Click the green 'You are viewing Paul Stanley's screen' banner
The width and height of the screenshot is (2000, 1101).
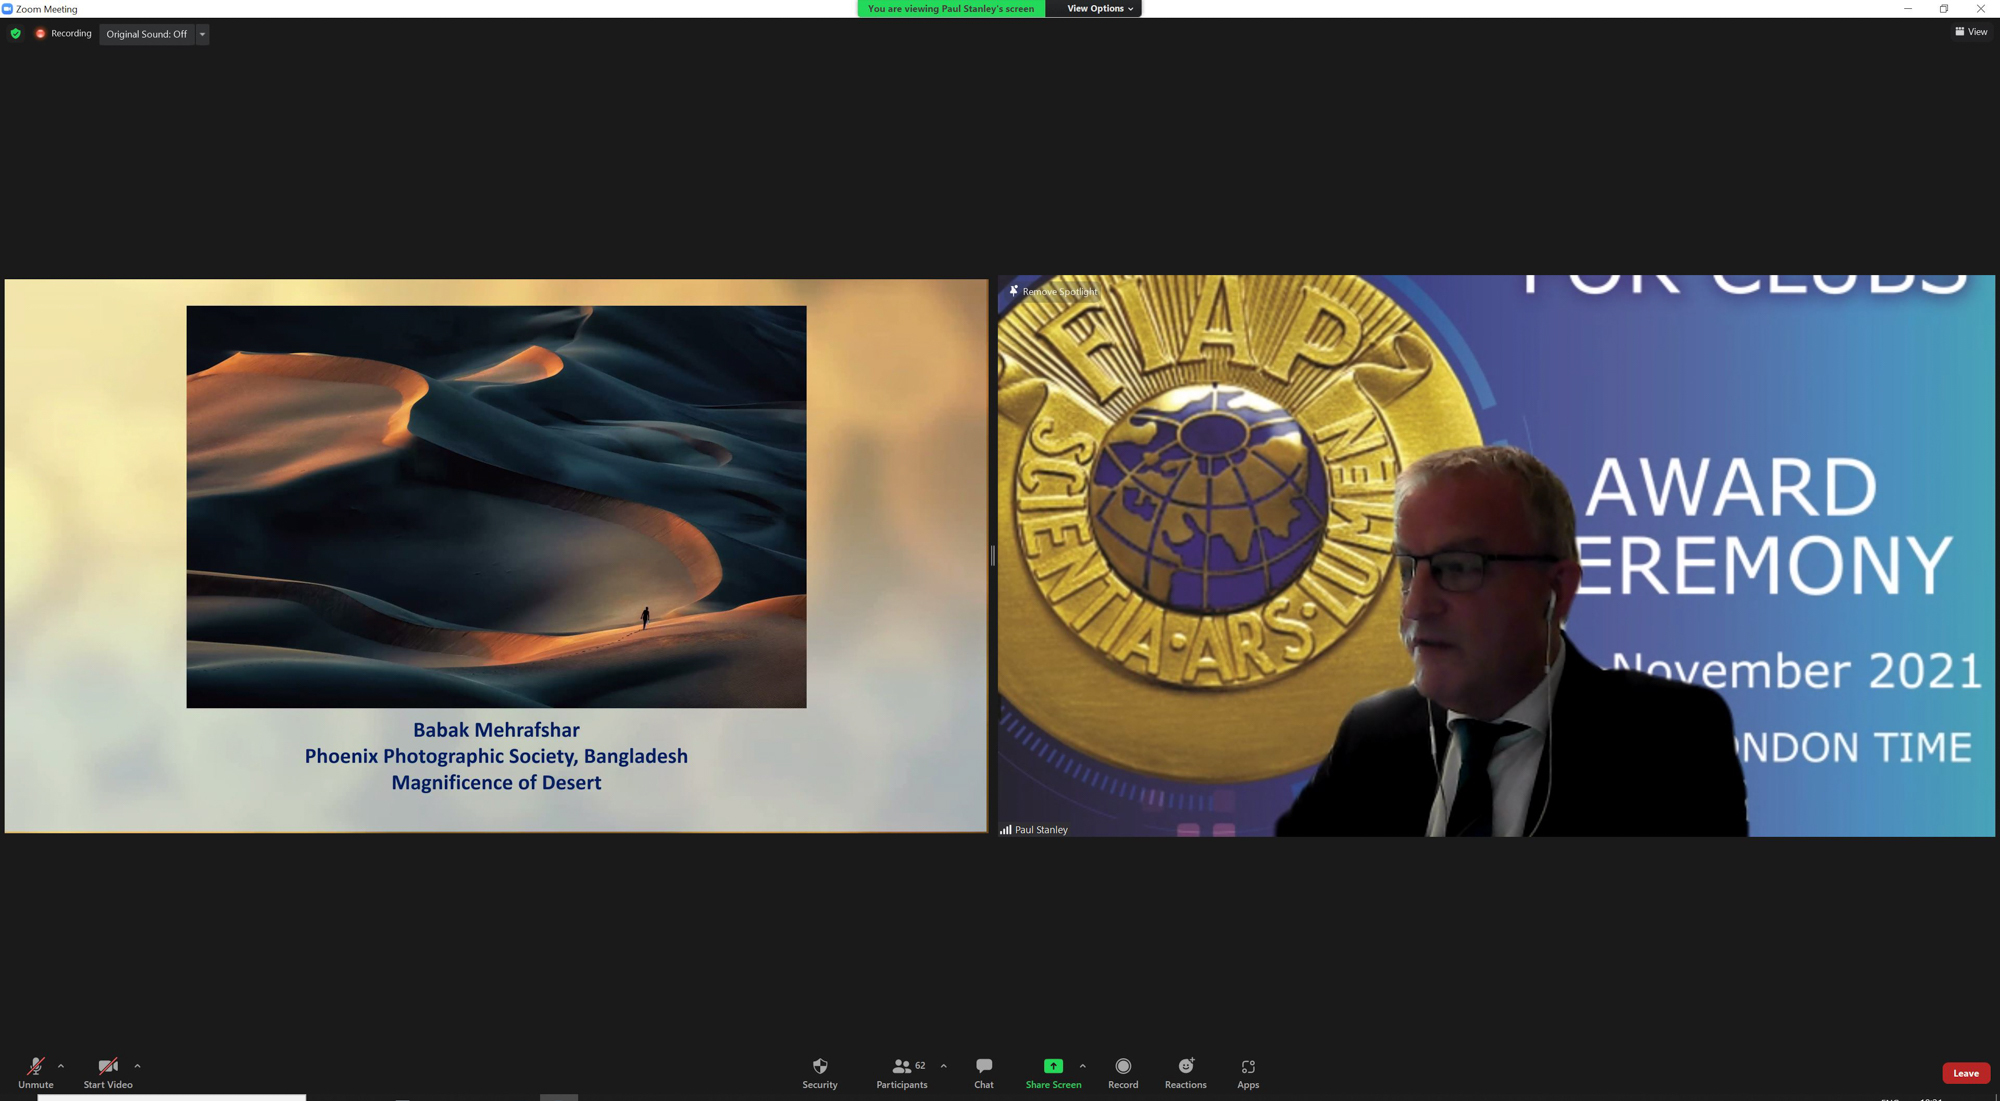coord(951,8)
